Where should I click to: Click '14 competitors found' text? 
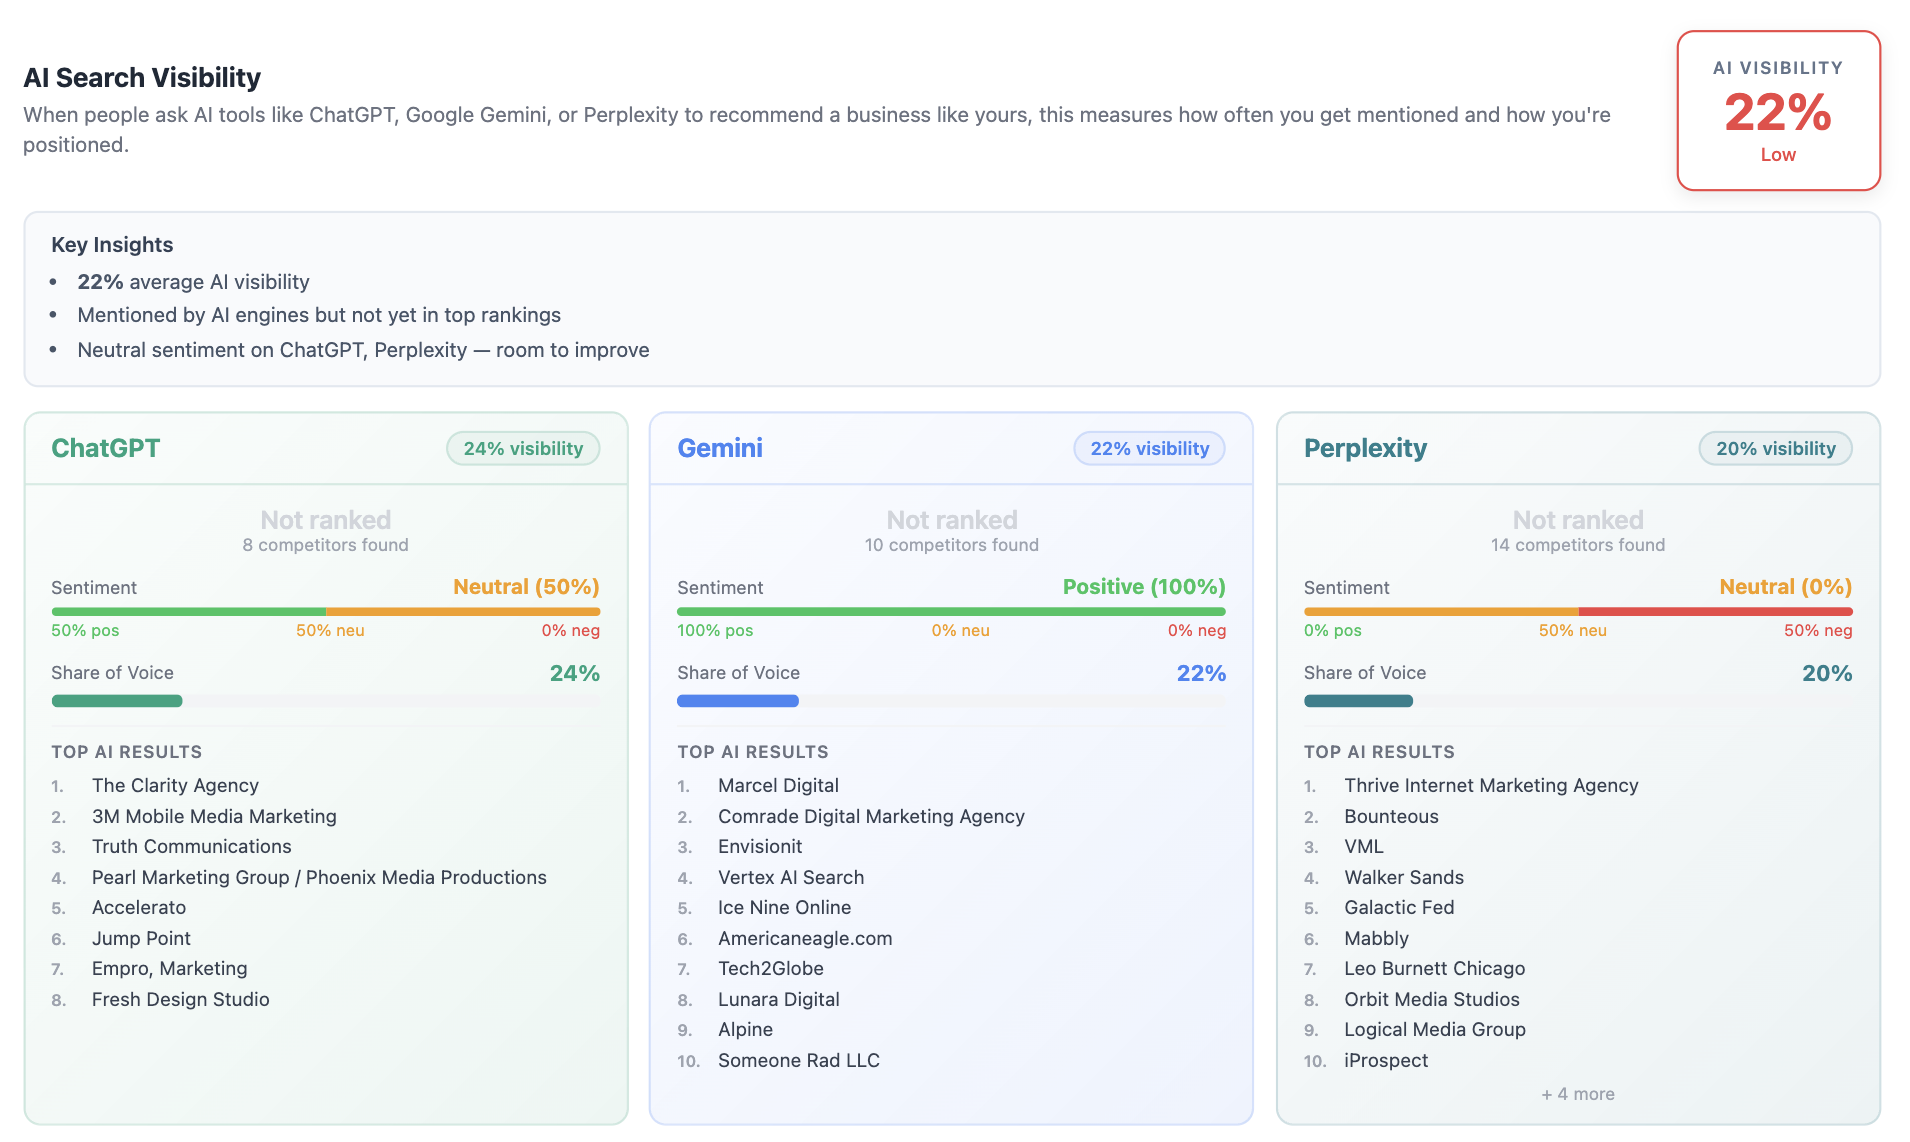1578,545
